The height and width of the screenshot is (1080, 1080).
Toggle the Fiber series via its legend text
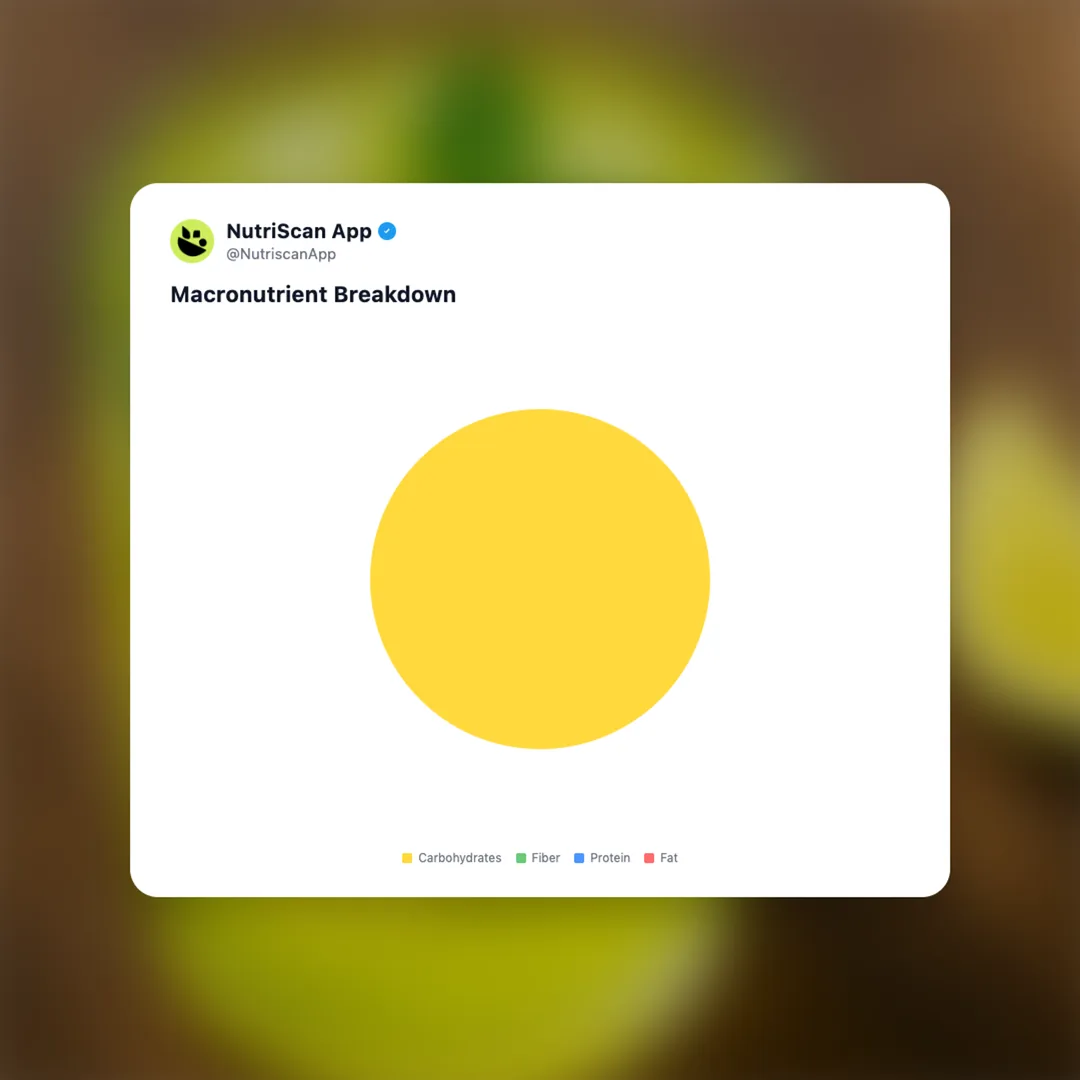(x=546, y=858)
